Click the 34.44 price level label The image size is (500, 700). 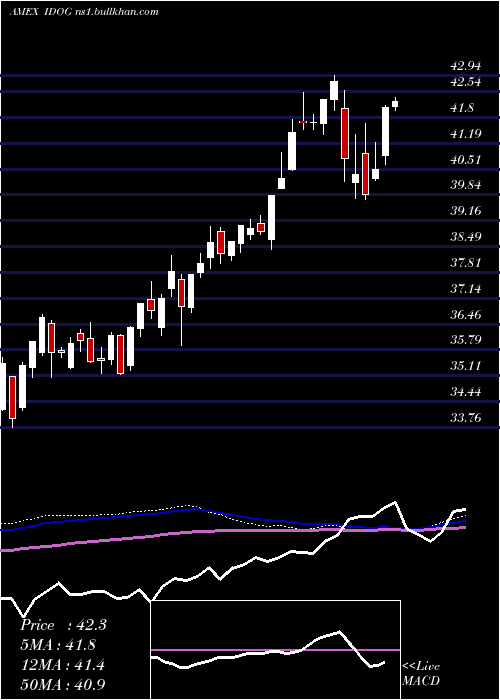click(466, 392)
